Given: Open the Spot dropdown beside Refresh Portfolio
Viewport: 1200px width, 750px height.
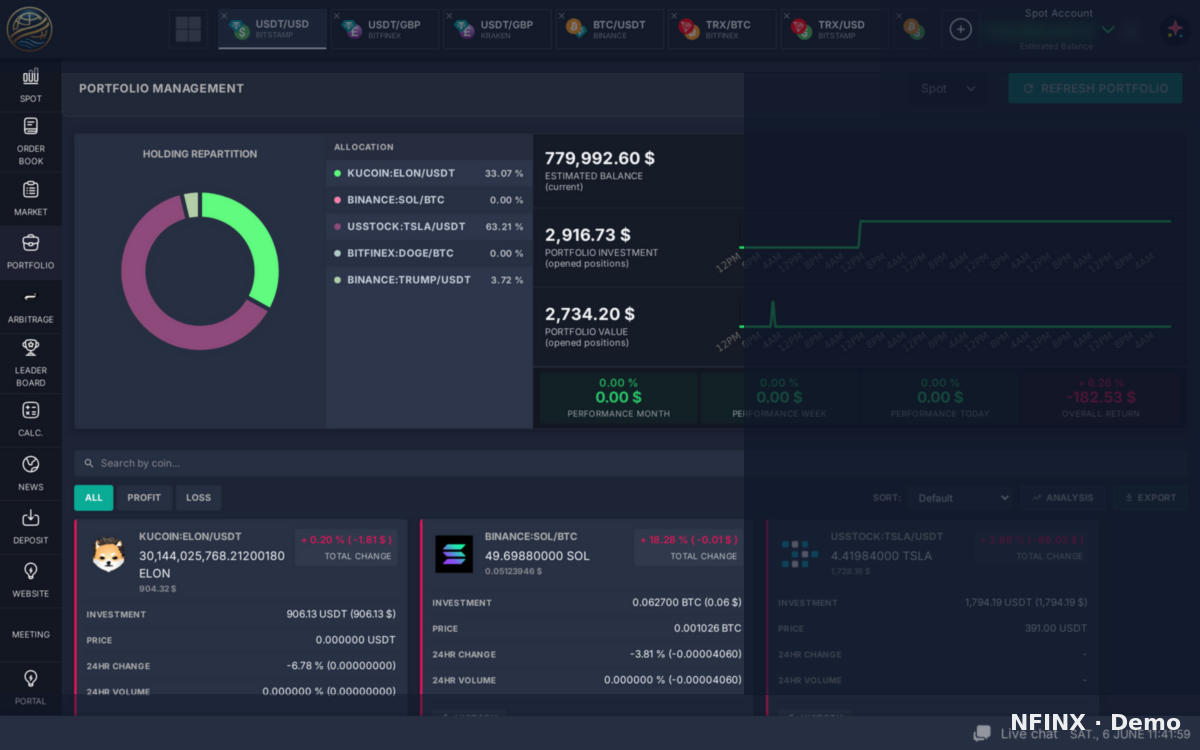Looking at the screenshot, I should (948, 88).
